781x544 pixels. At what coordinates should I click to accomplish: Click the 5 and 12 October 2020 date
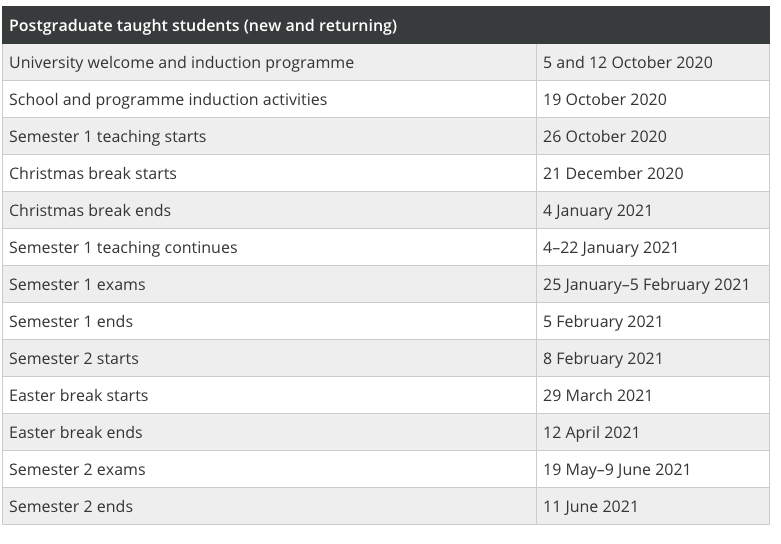(628, 63)
